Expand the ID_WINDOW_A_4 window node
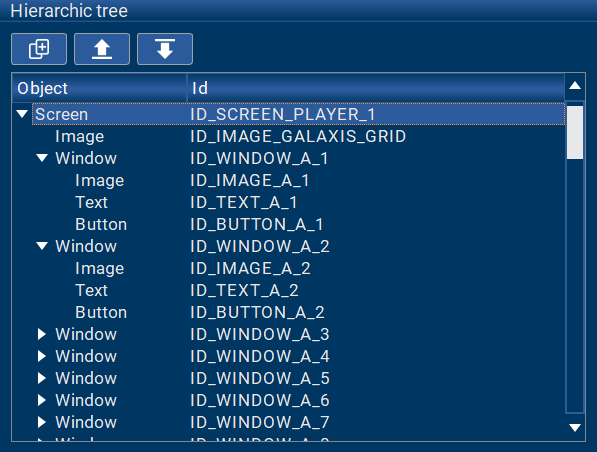The width and height of the screenshot is (597, 452). click(42, 356)
